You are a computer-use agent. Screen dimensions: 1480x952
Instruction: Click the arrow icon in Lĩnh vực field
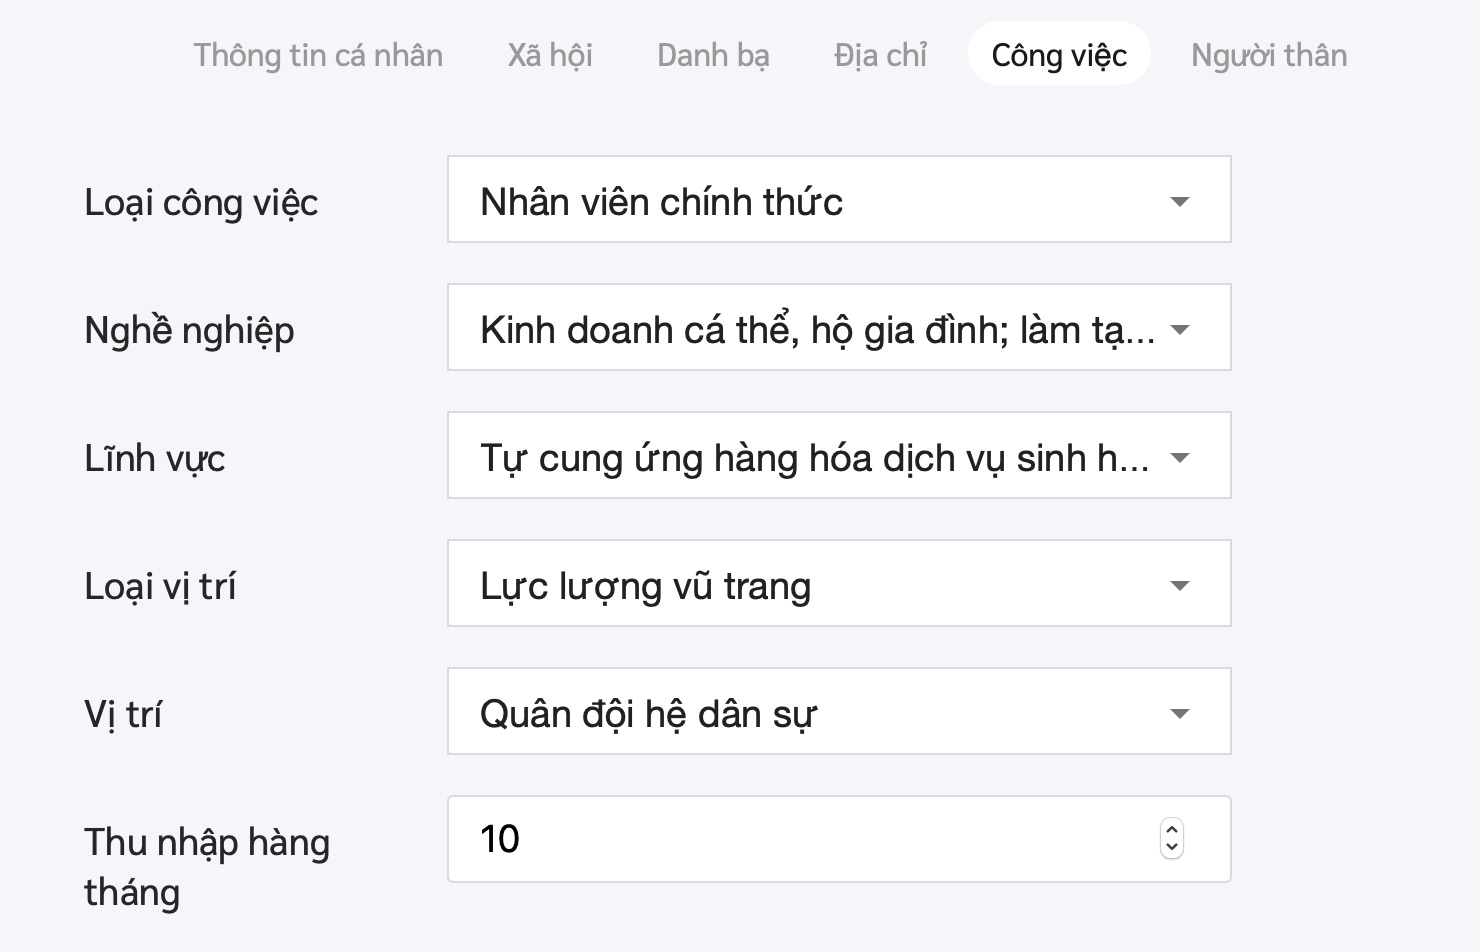(1180, 457)
